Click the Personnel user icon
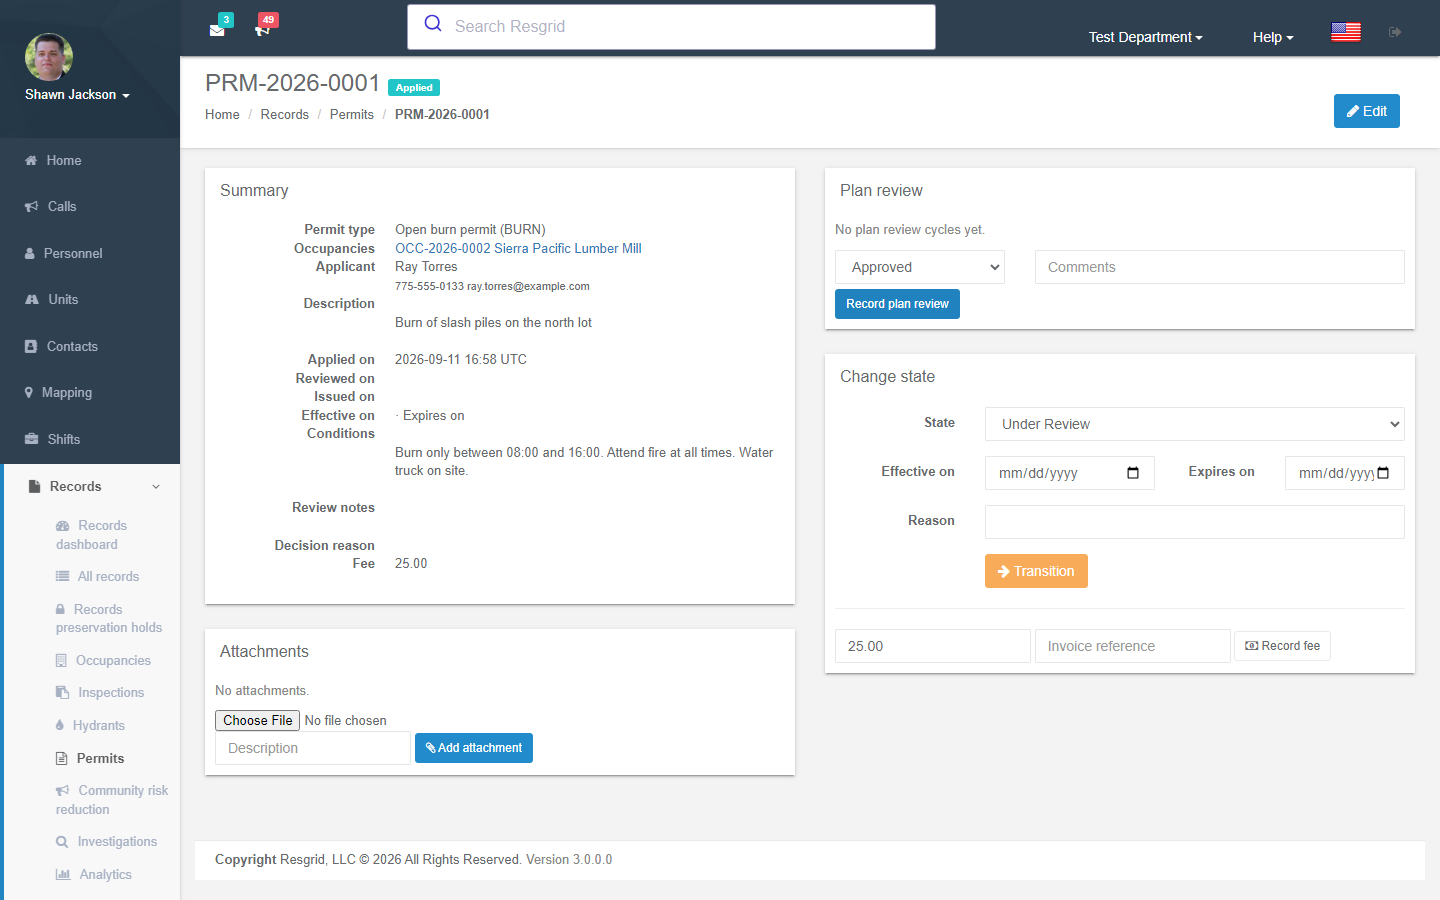 pyautogui.click(x=30, y=254)
